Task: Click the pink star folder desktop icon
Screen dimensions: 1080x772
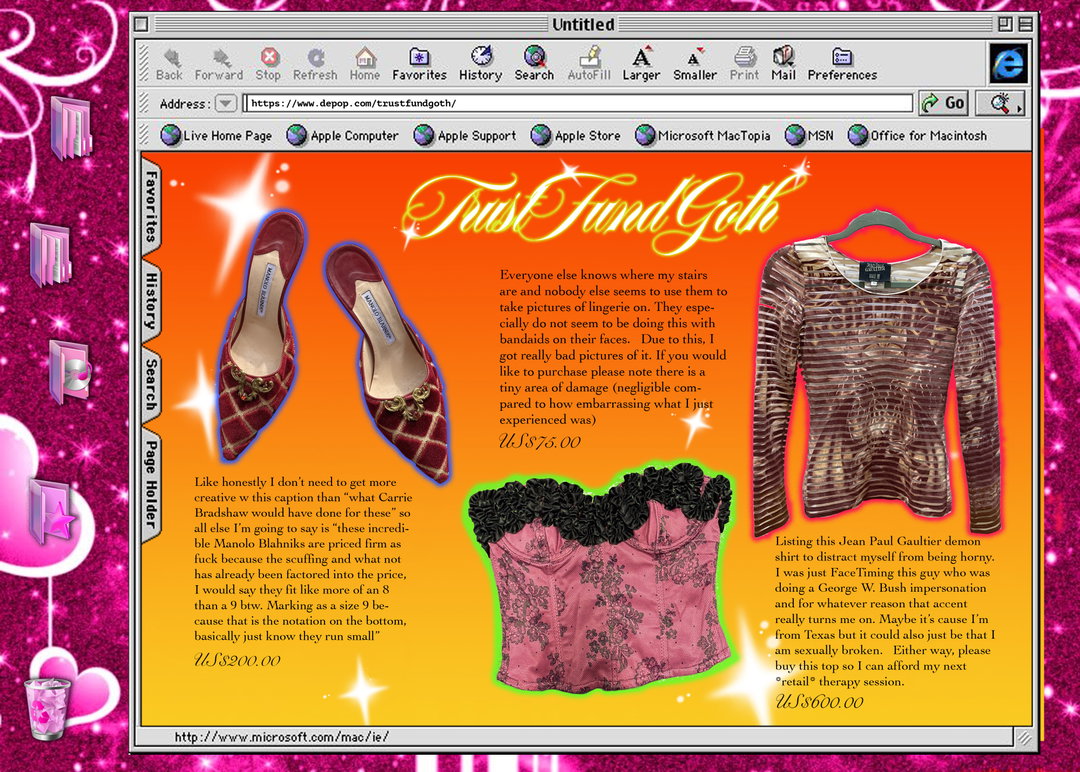Action: pos(52,510)
